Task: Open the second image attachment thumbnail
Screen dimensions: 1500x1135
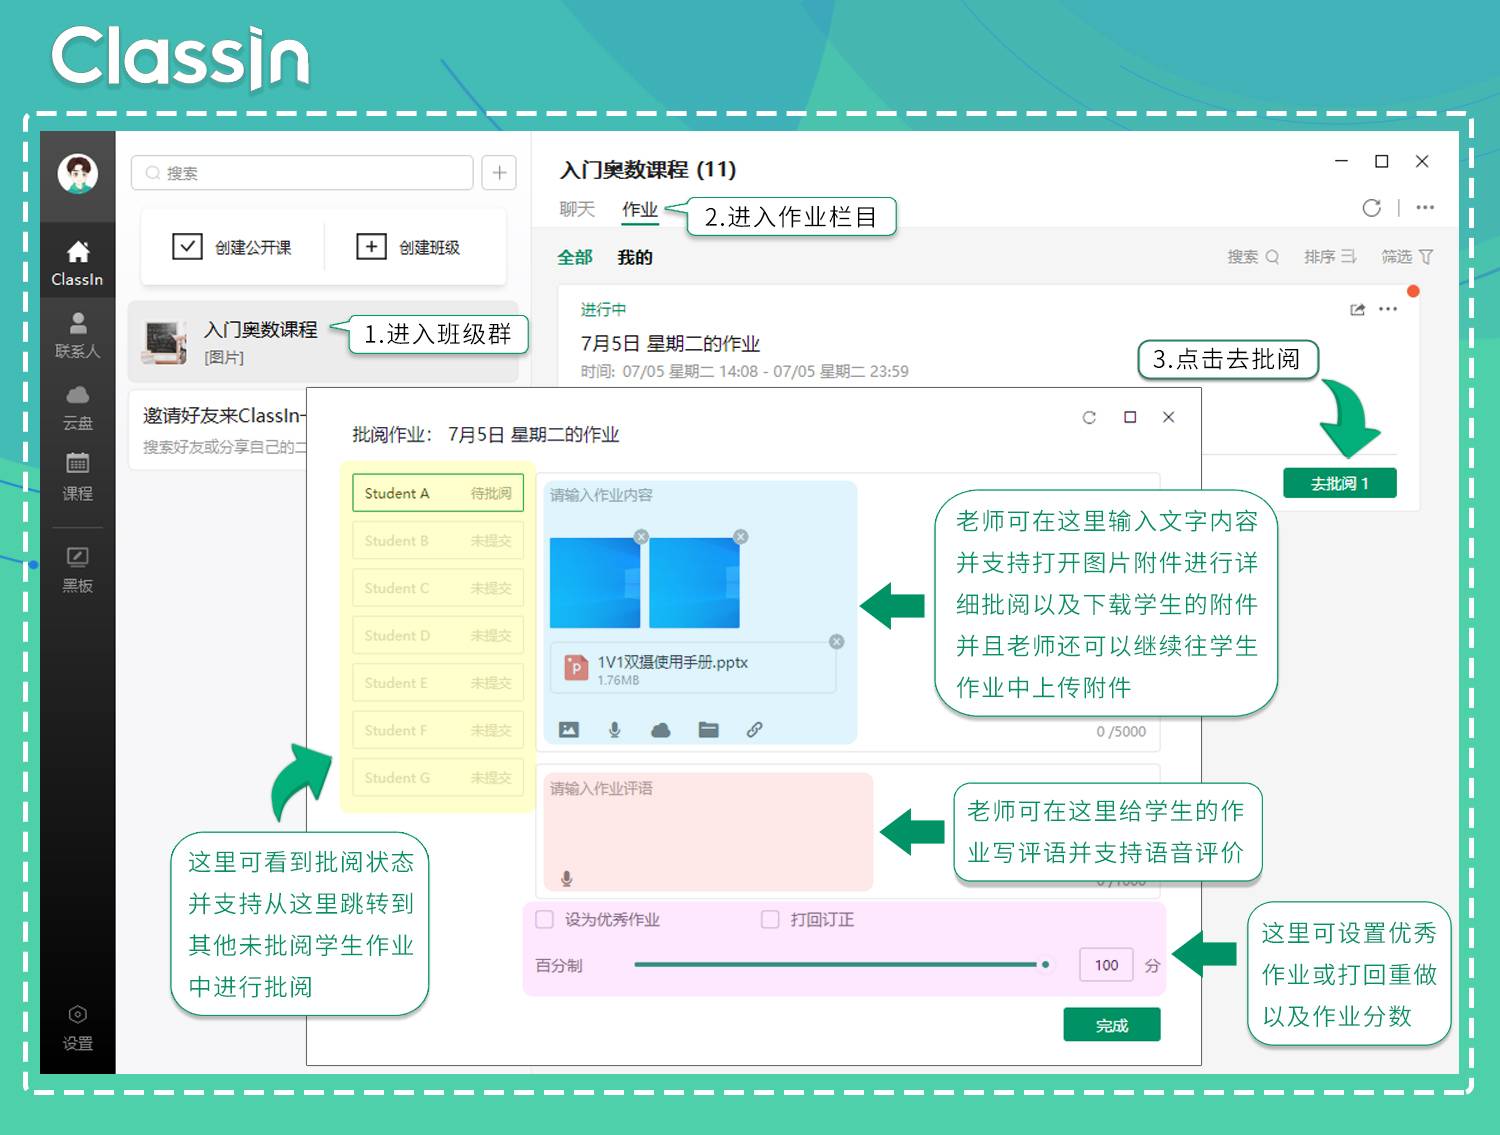Action: (x=694, y=583)
